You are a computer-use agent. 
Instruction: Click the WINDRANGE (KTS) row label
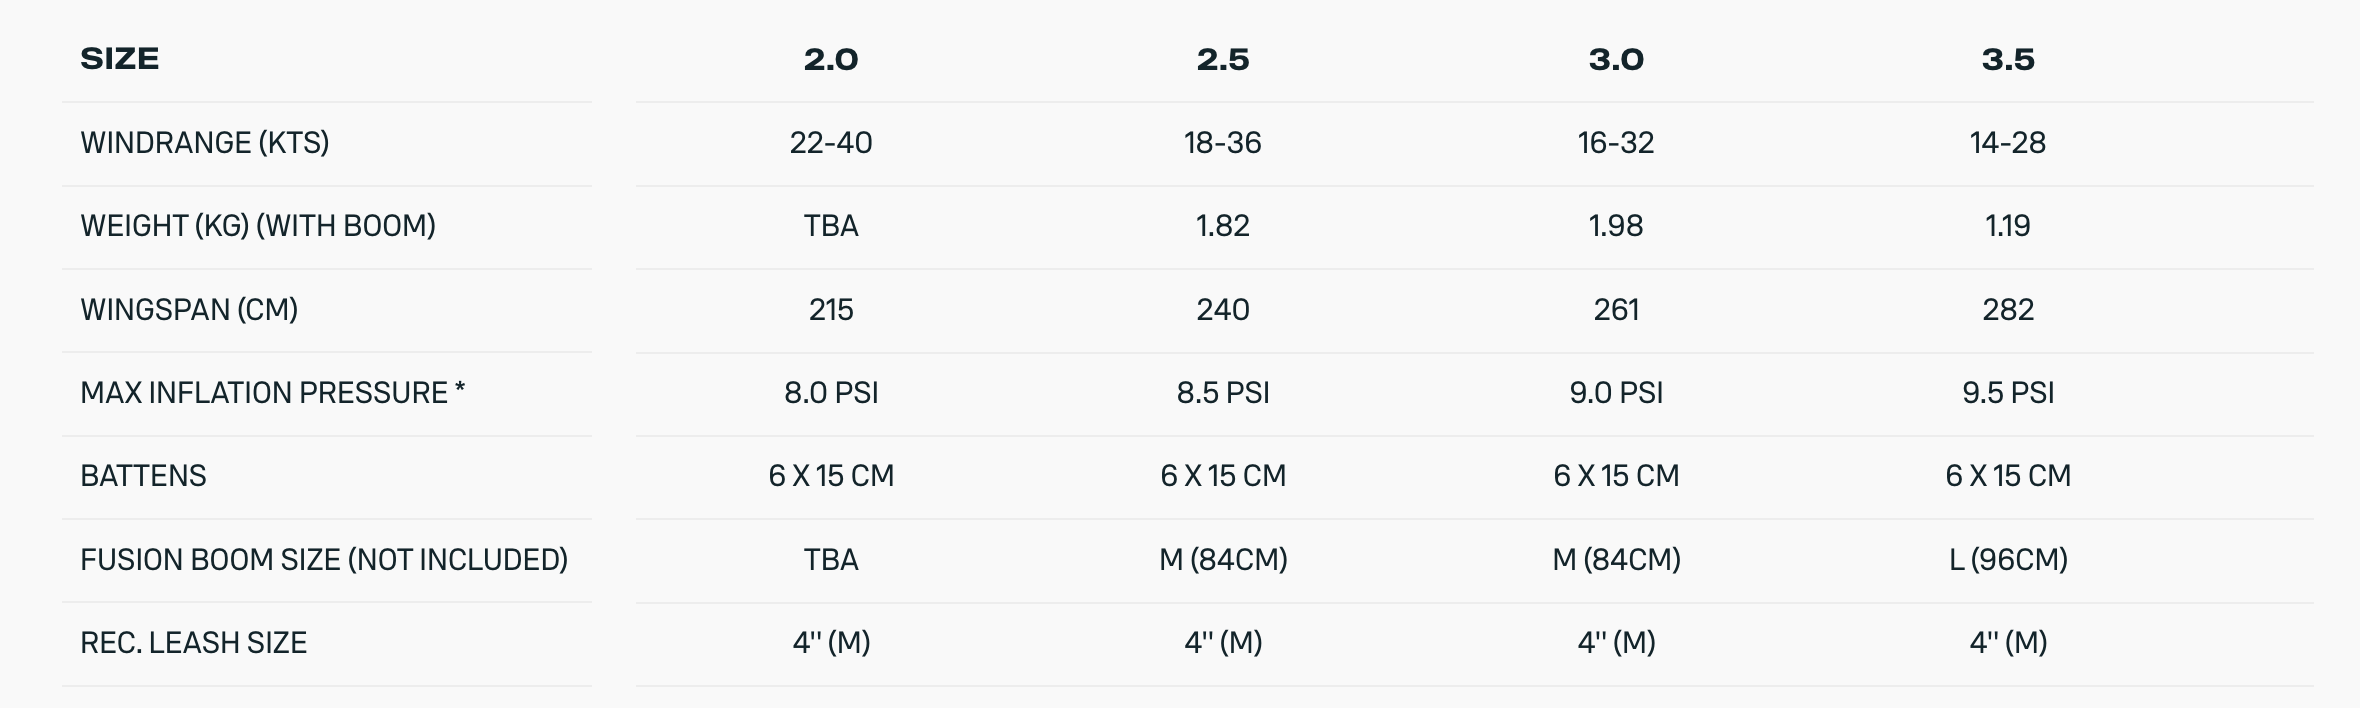205,143
